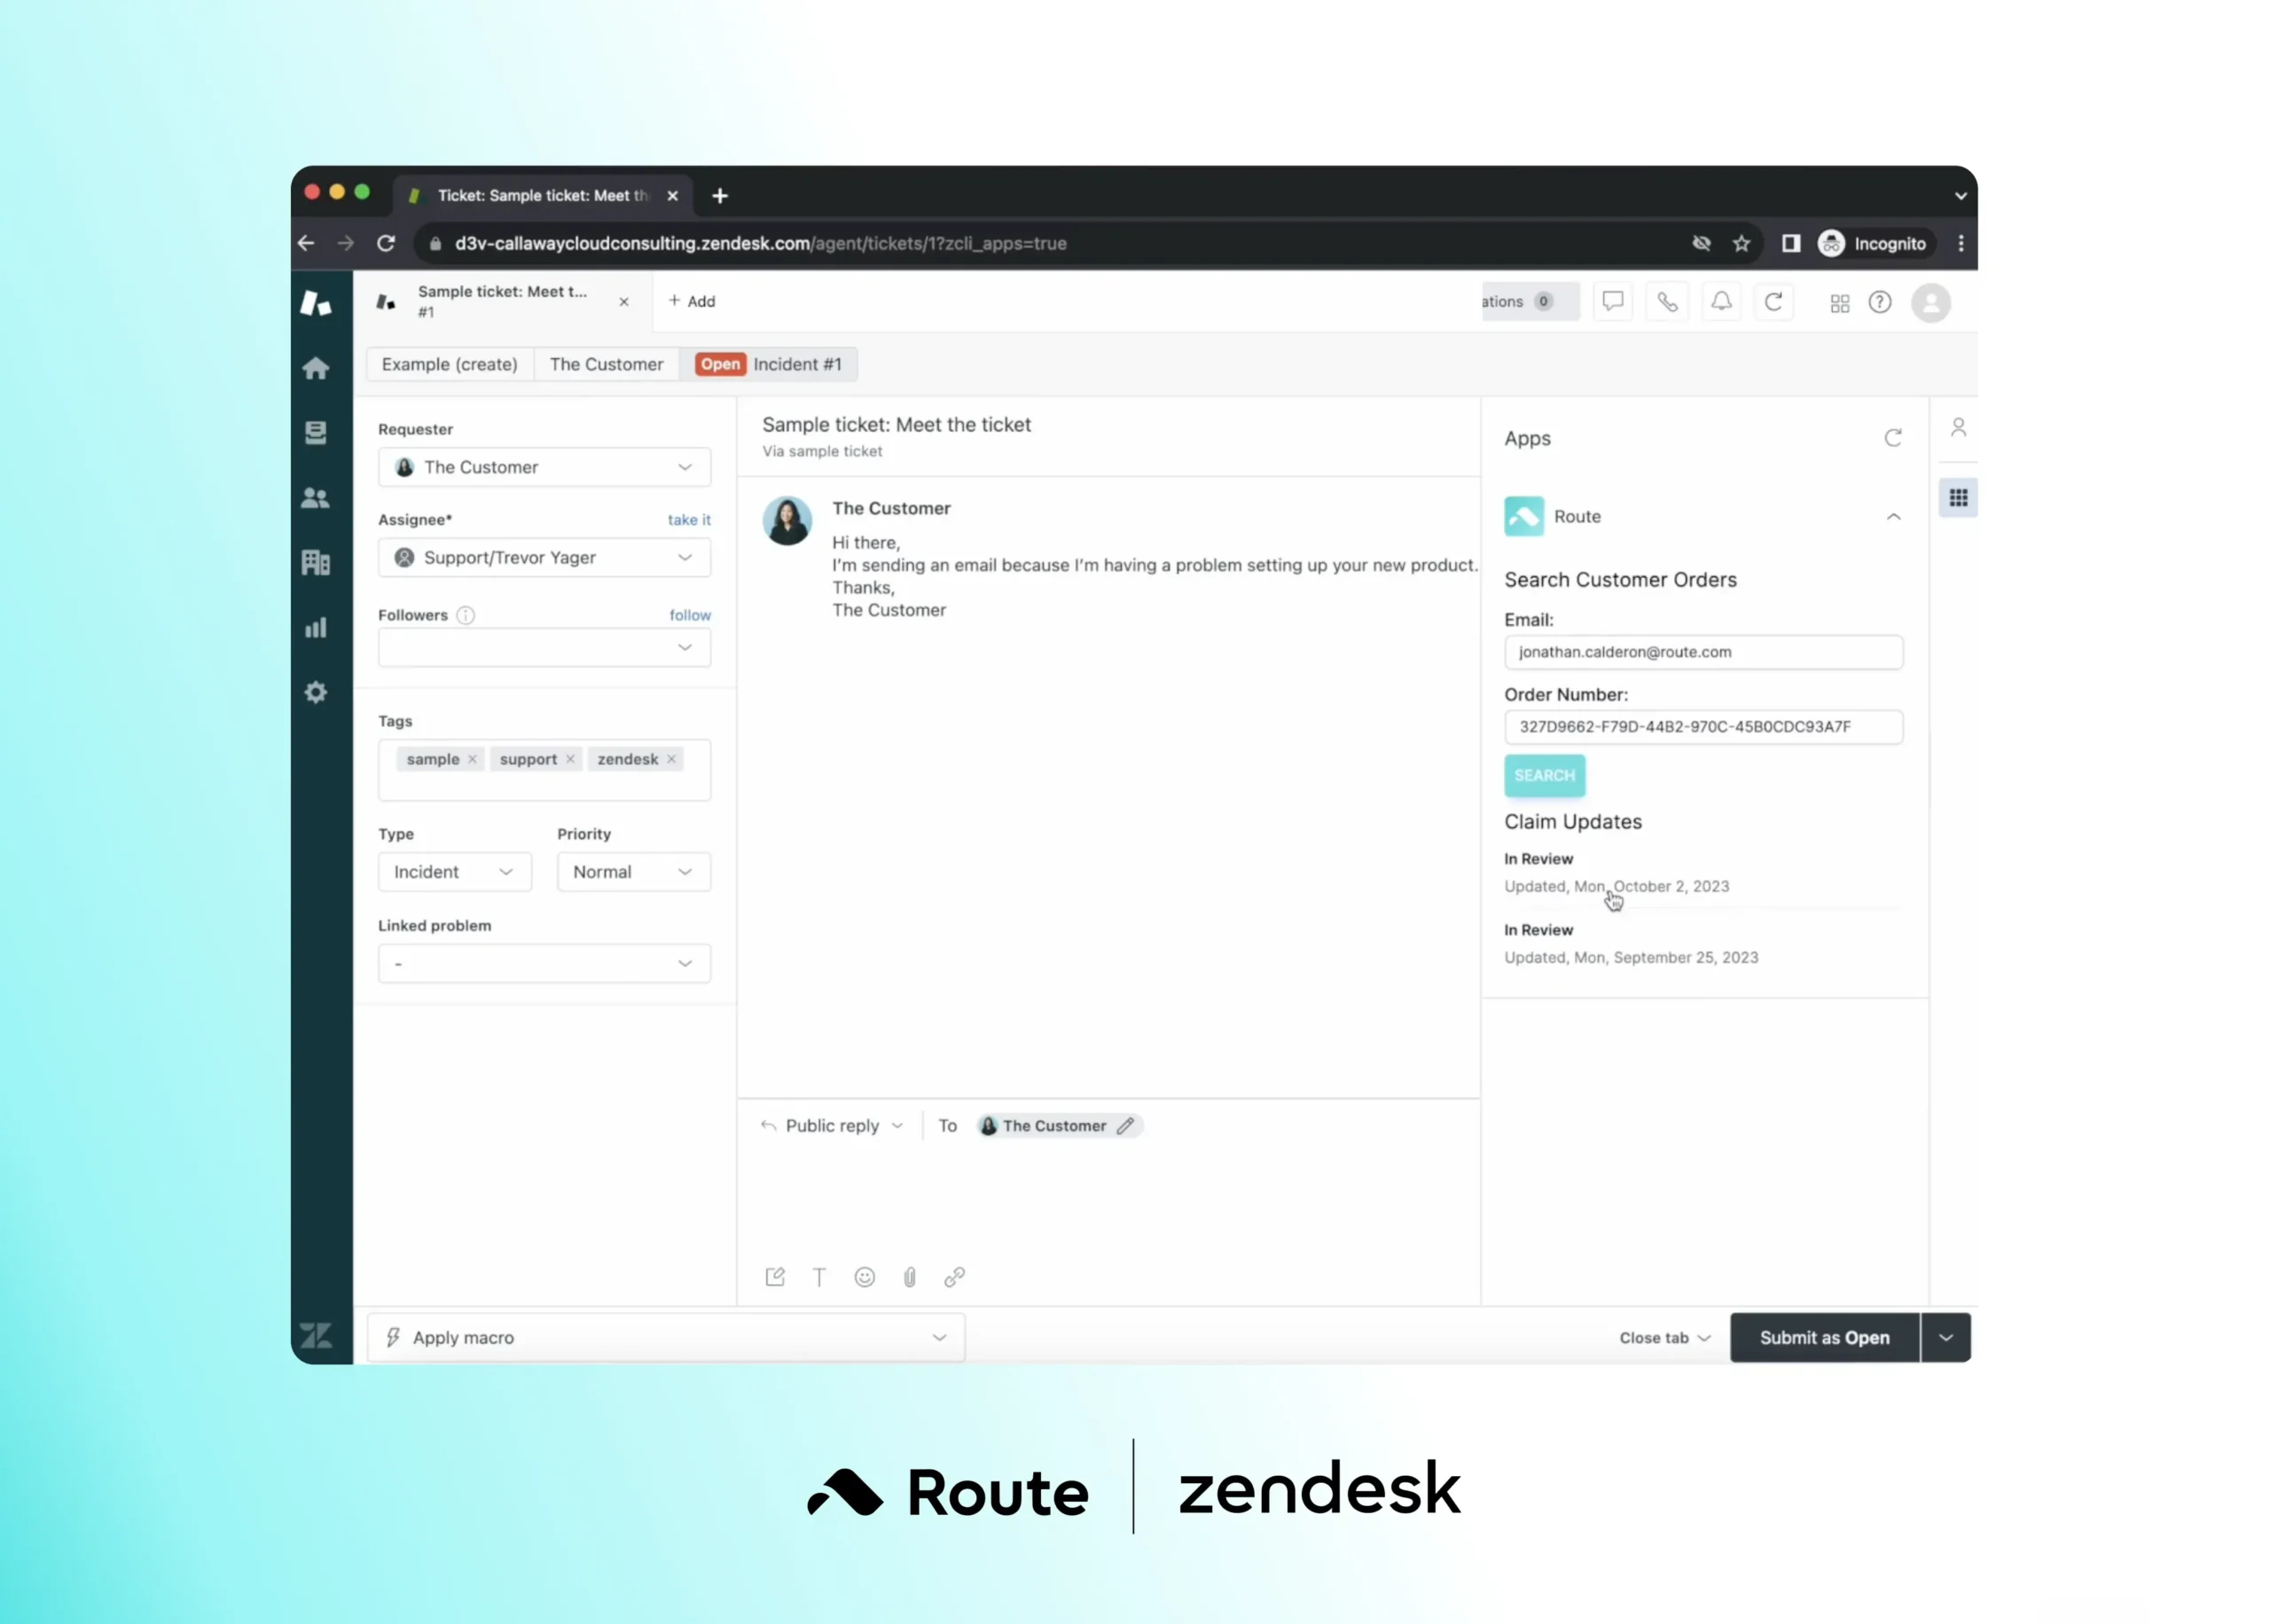Open the browser three-dot menu
Viewport: 2270px width, 1624px height.
(1960, 243)
